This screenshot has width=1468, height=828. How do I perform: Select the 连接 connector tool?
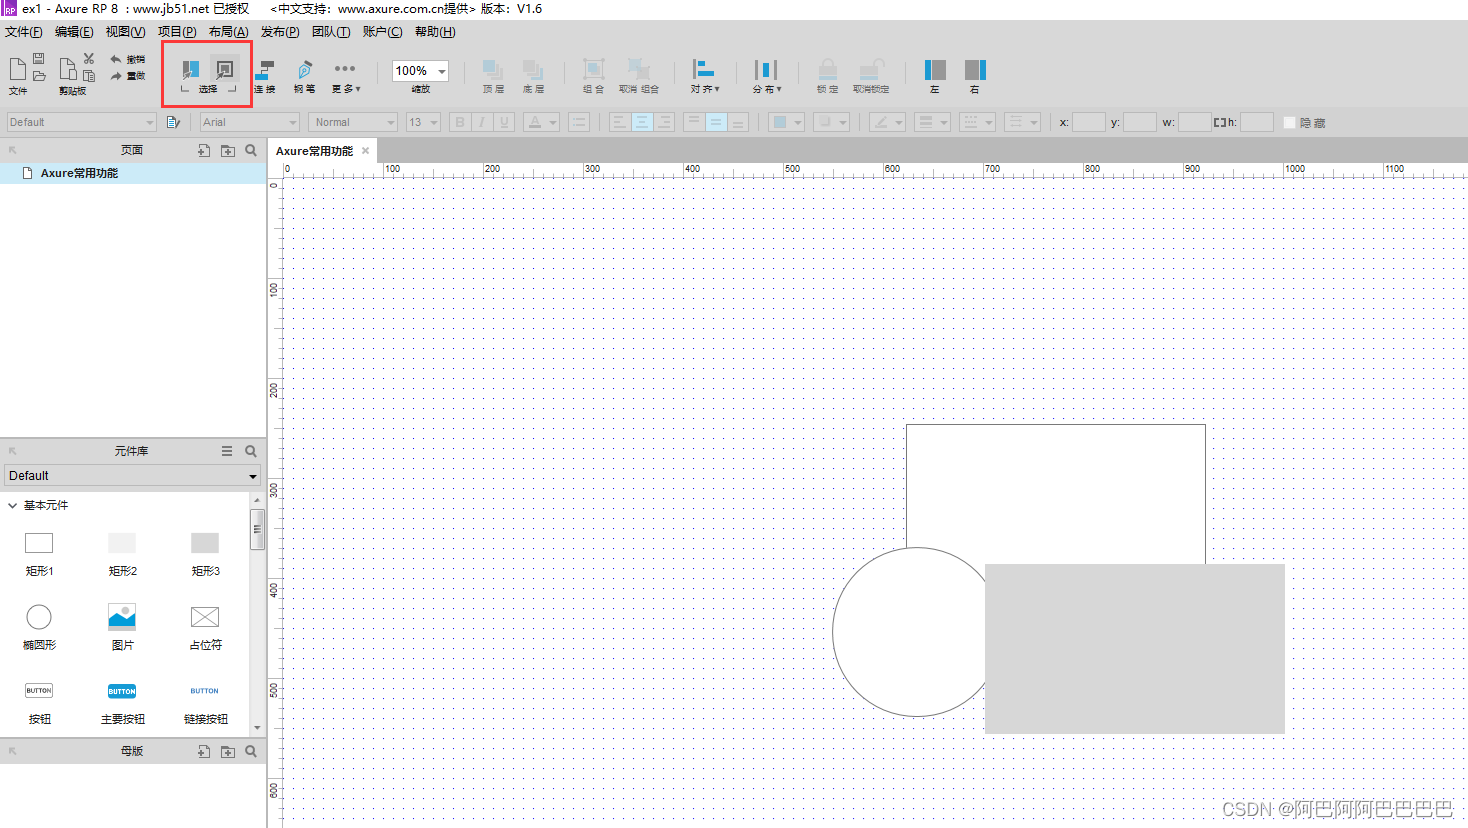point(265,76)
